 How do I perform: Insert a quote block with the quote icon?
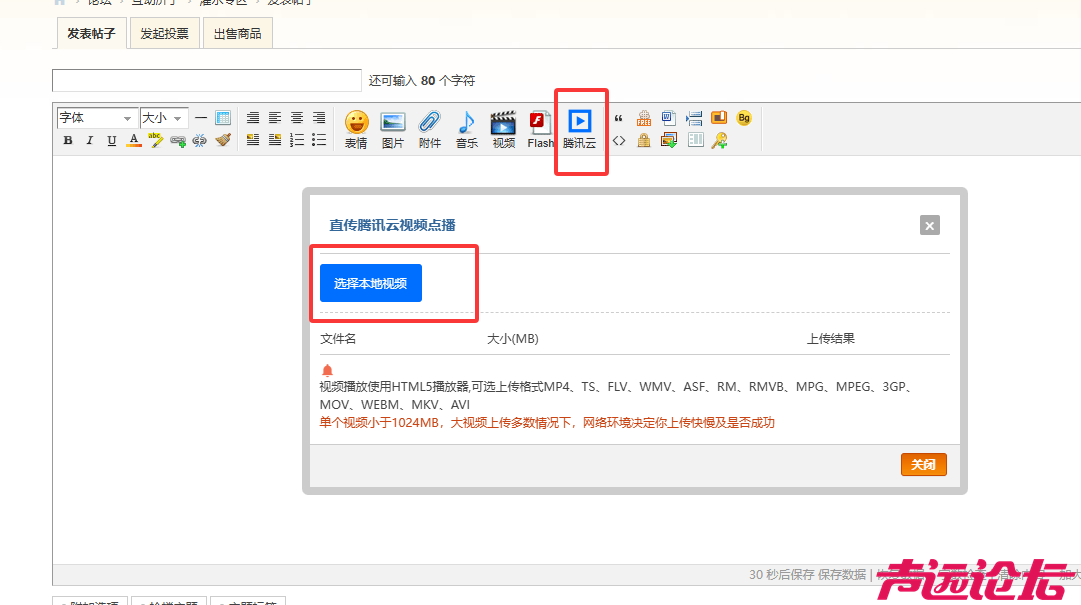tap(620, 118)
